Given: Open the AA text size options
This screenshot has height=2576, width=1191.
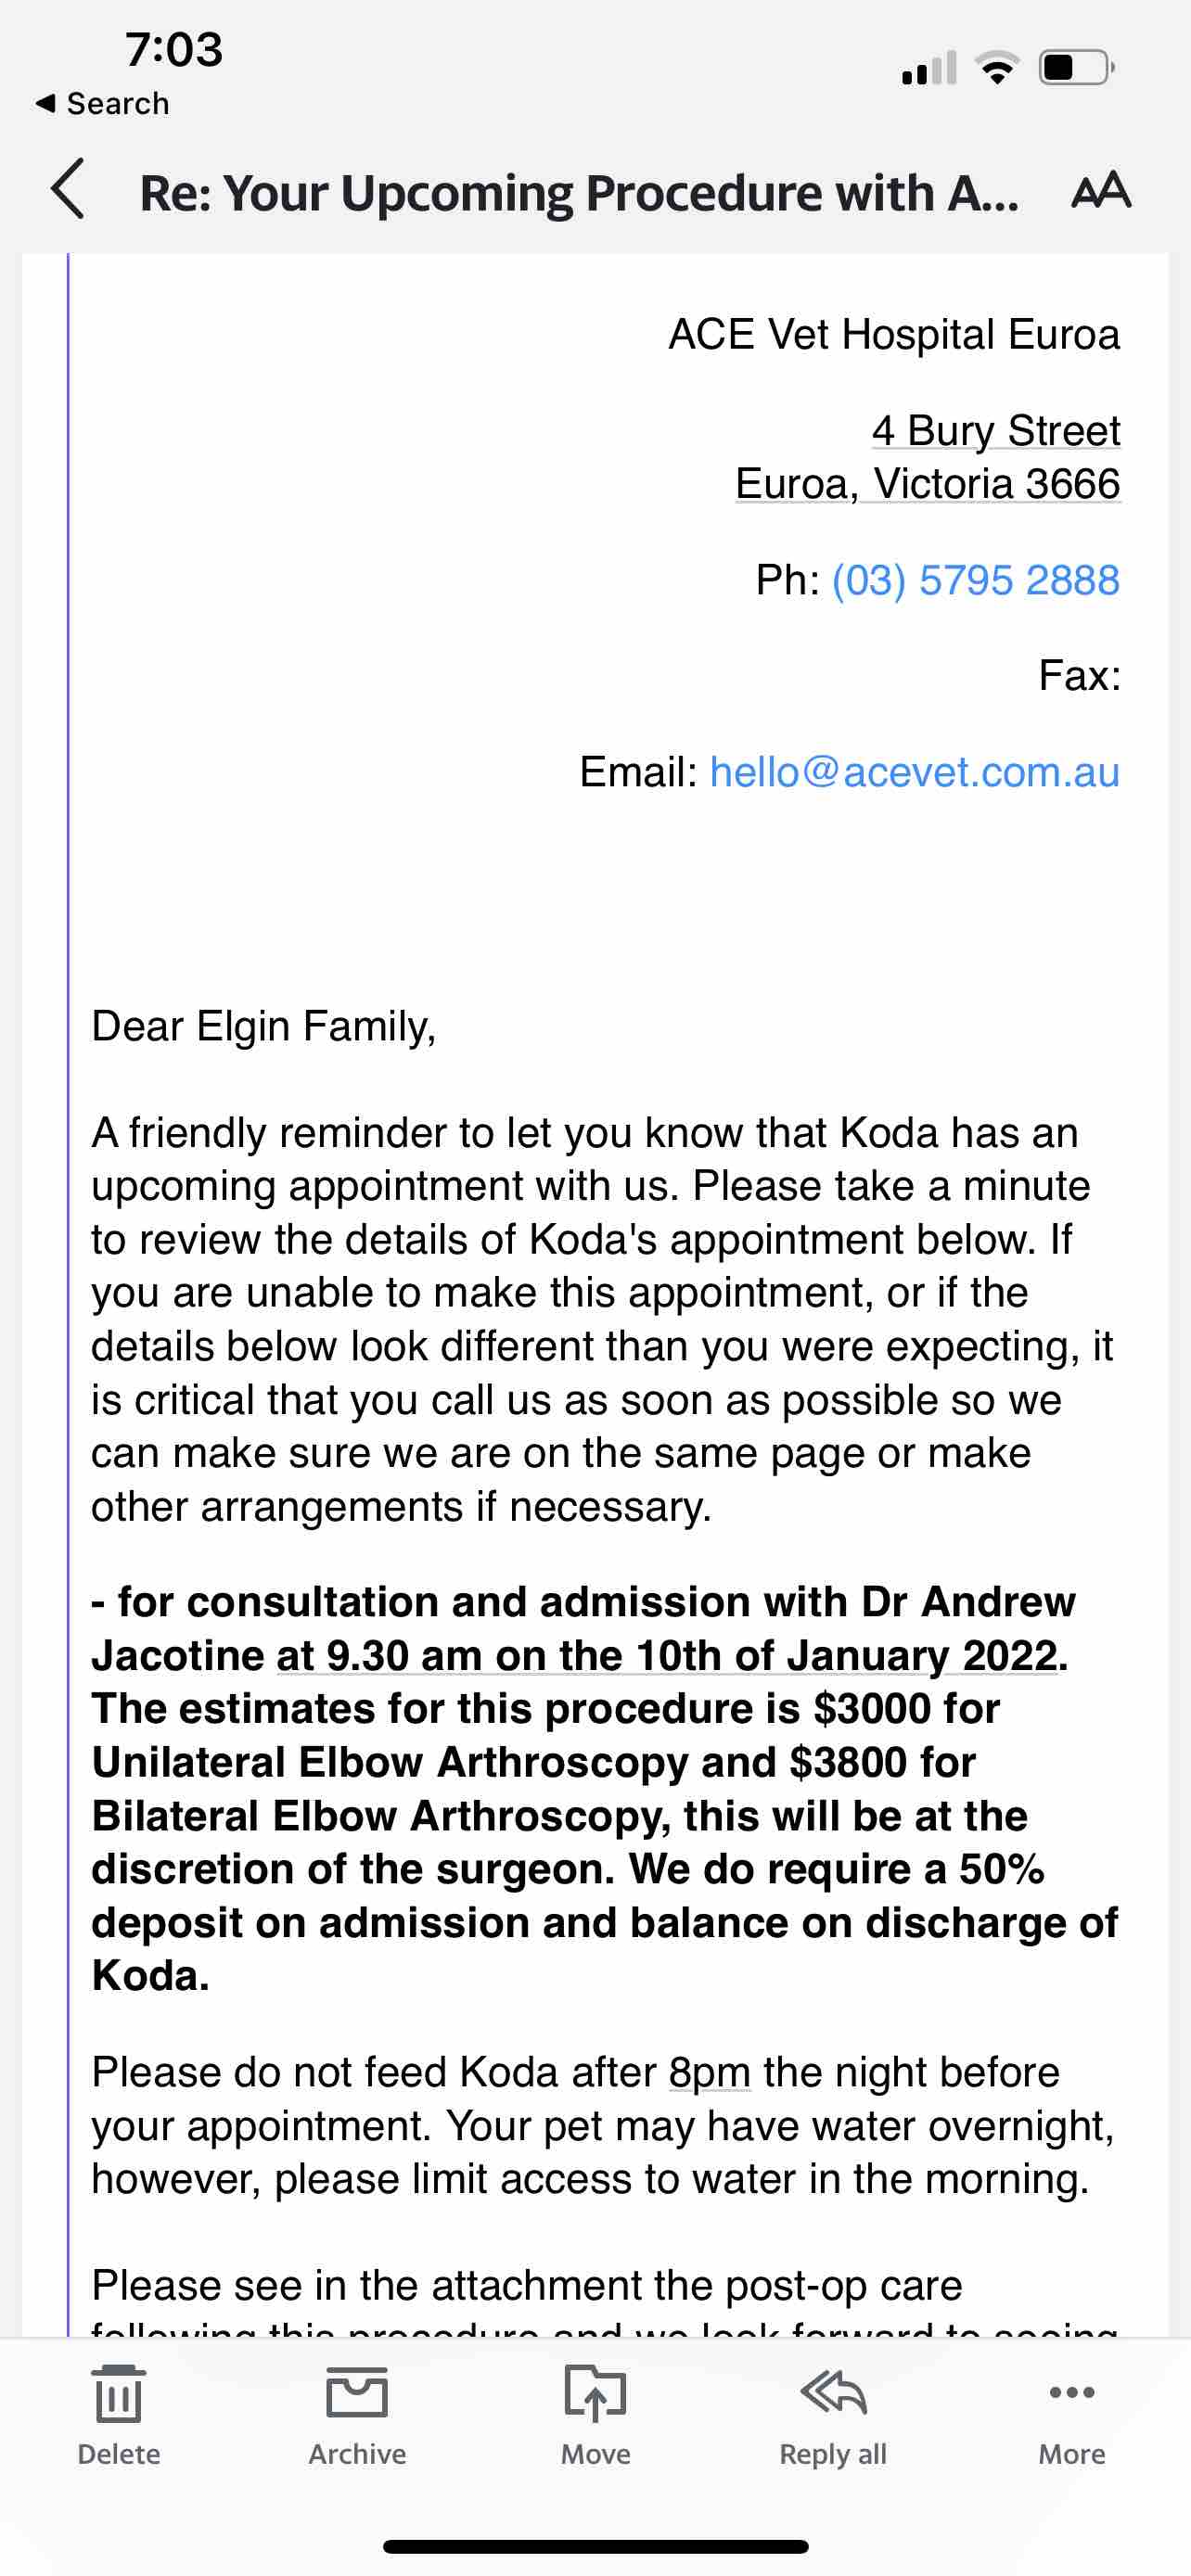Looking at the screenshot, I should point(1101,190).
